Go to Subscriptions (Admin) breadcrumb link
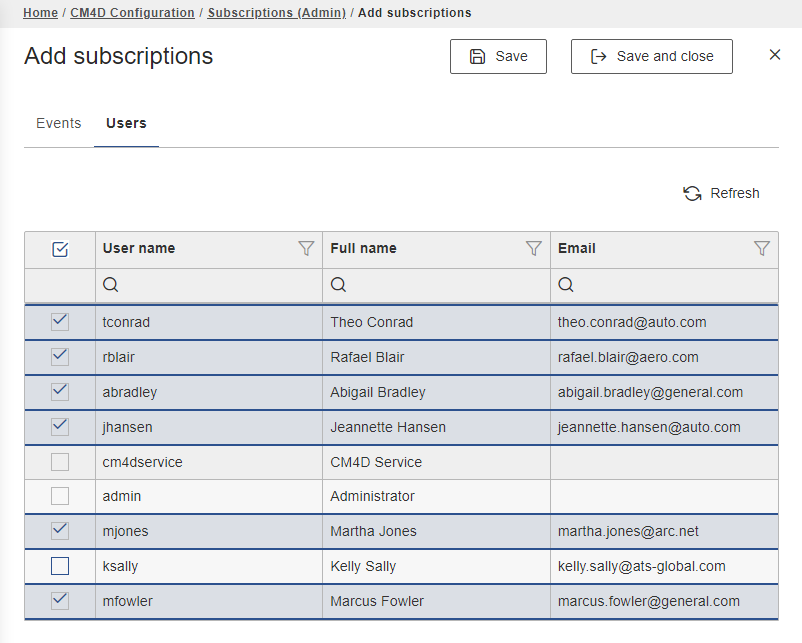Screen dimensions: 802x643 [276, 13]
